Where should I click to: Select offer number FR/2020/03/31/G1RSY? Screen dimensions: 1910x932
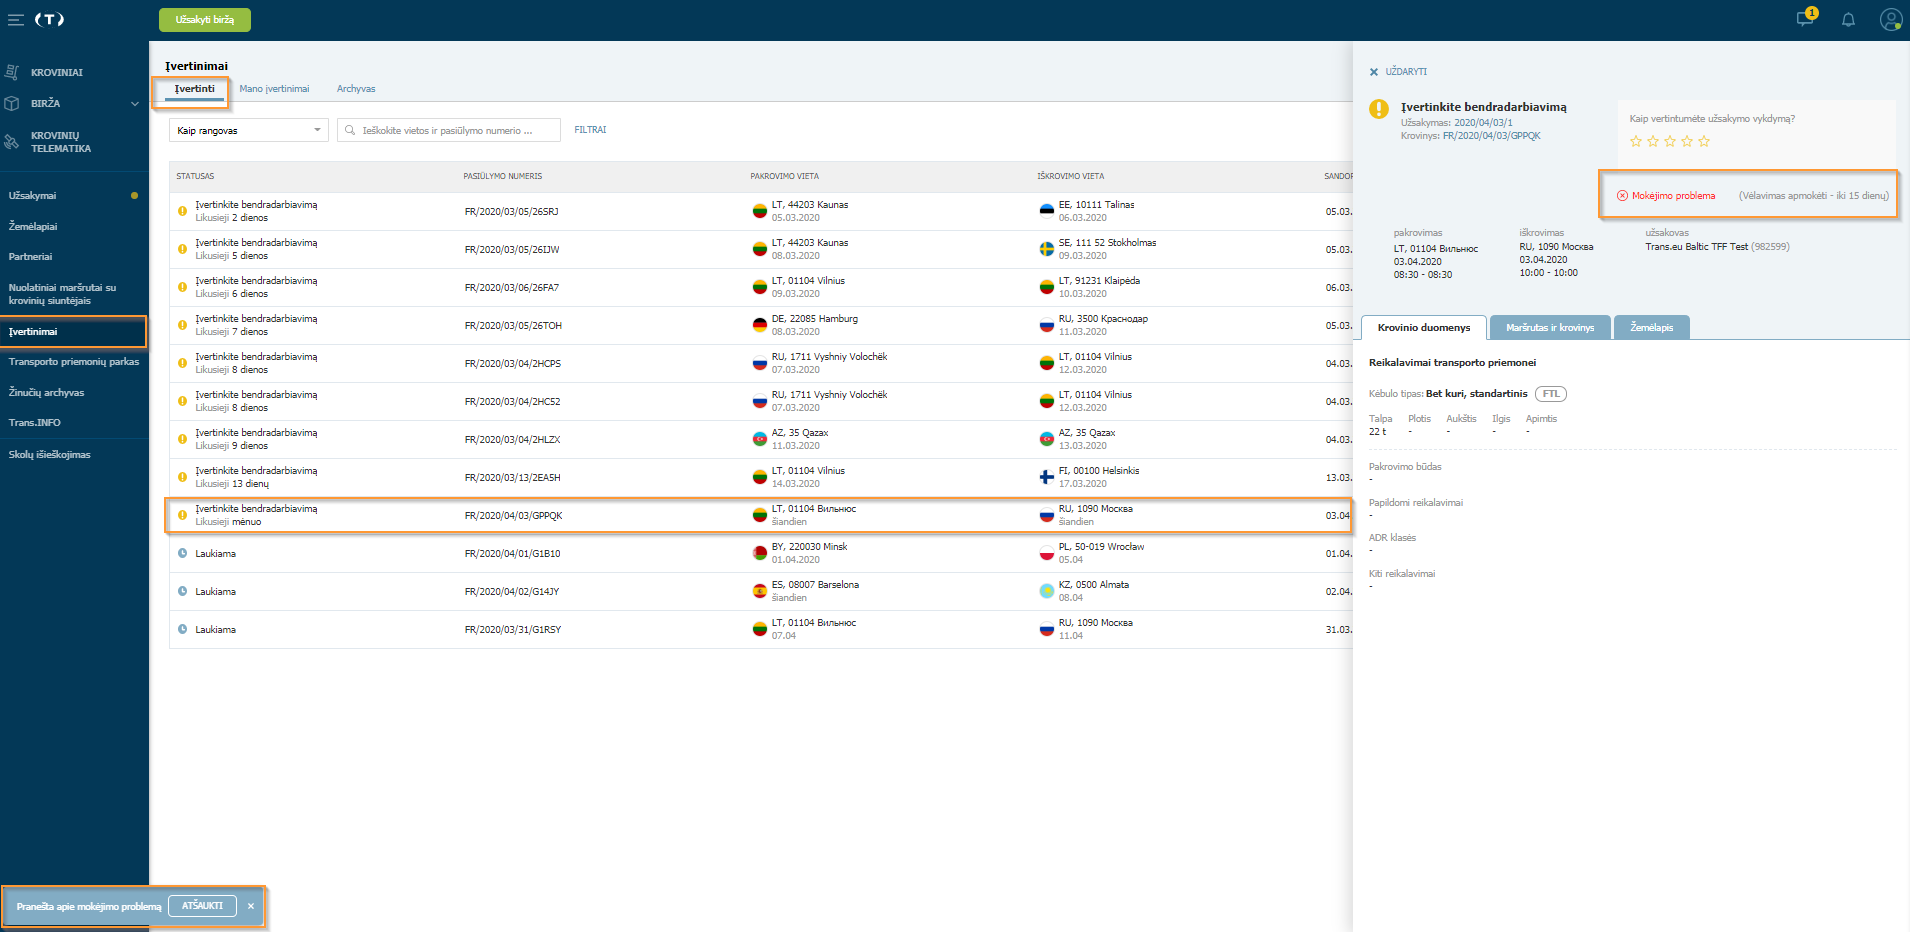(x=513, y=630)
